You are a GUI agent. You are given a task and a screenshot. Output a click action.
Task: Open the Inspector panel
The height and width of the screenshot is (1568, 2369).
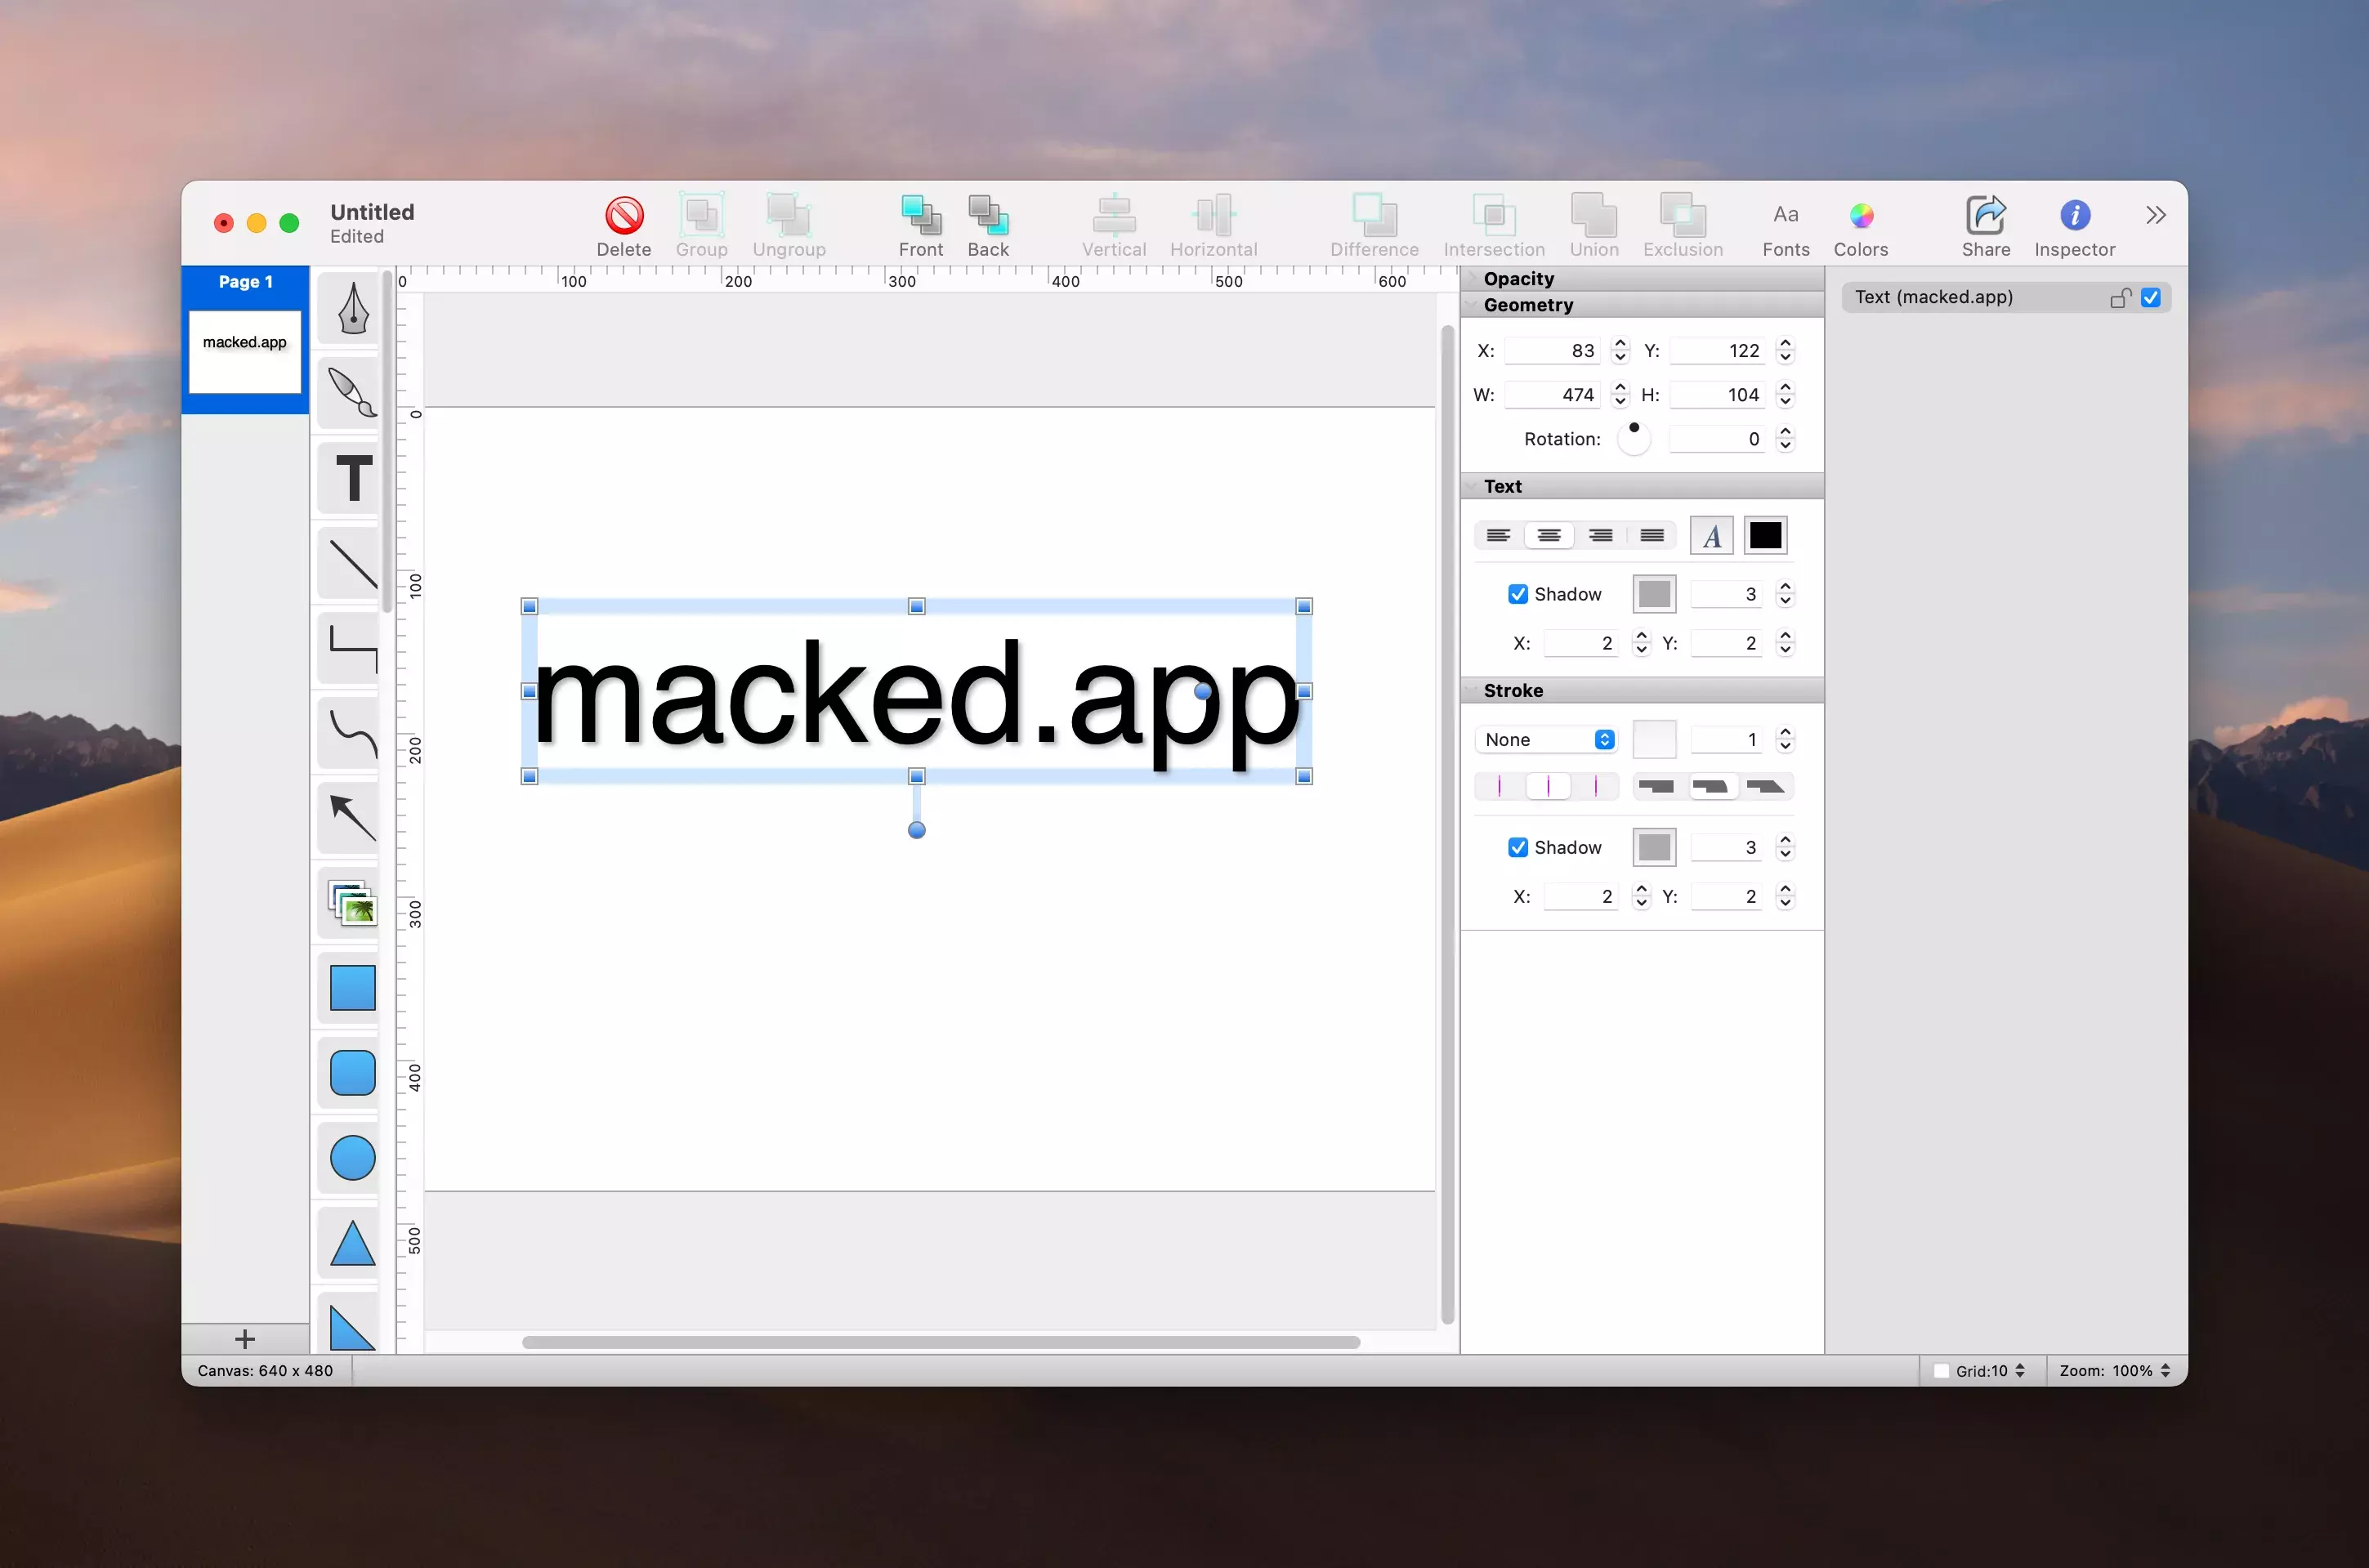pyautogui.click(x=2074, y=216)
